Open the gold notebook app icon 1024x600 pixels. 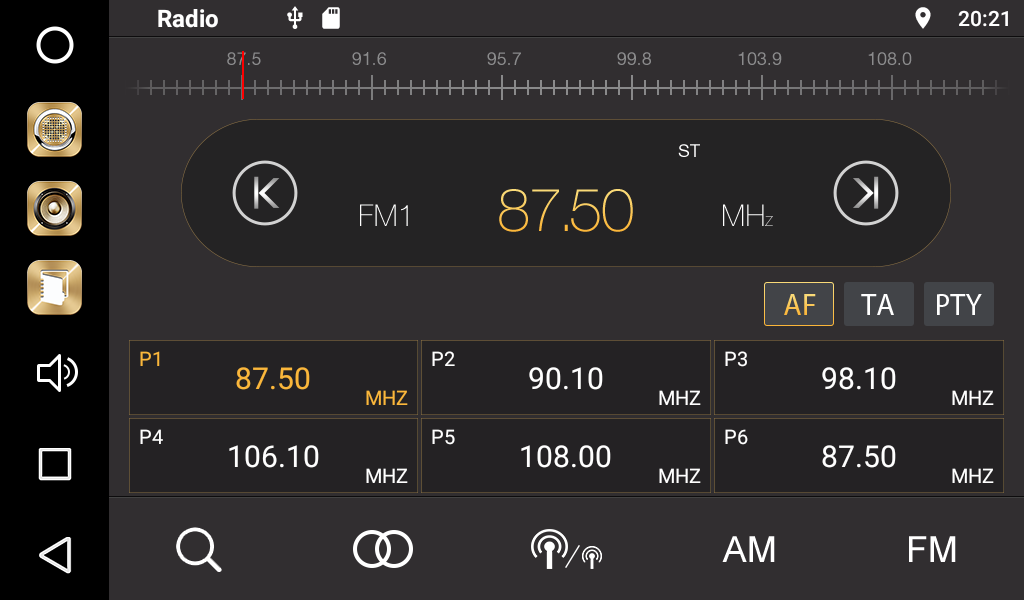(x=55, y=287)
